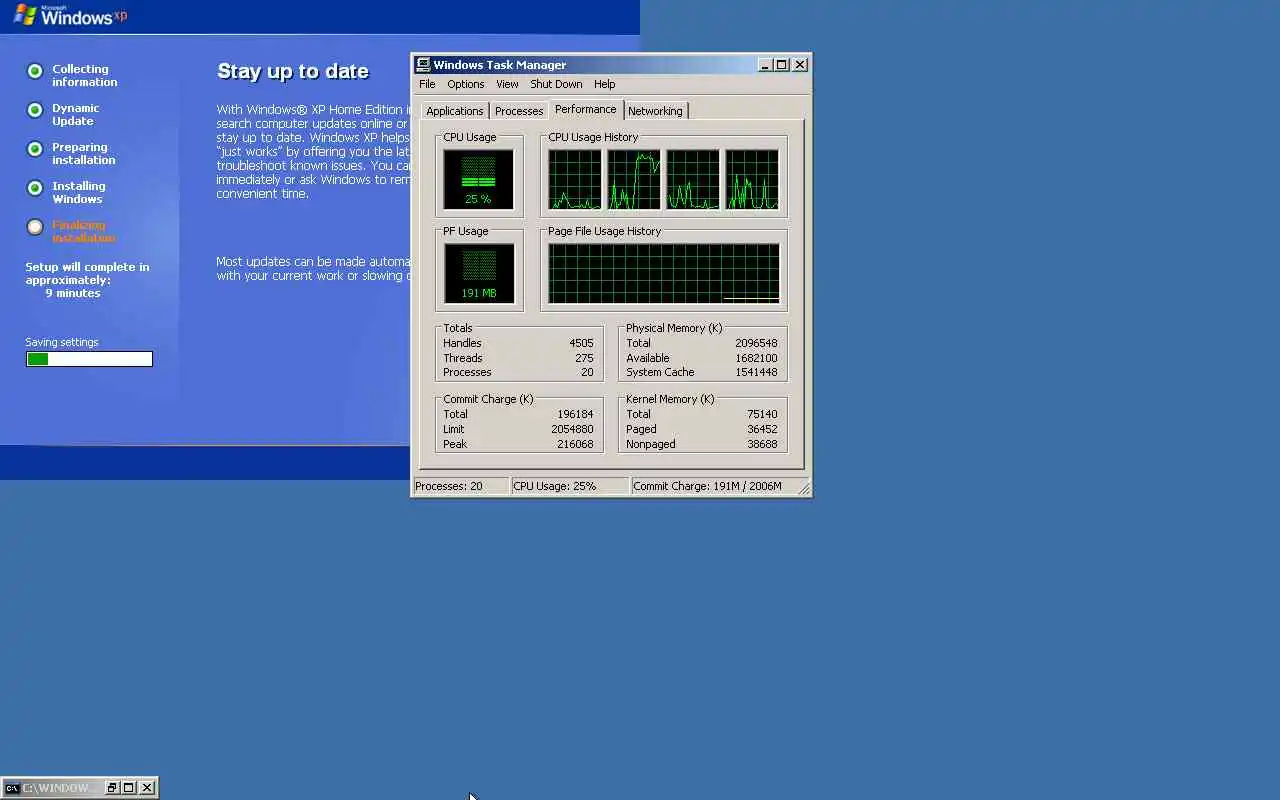Click the status bar CPU Usage: 25% entry

[x=570, y=486]
